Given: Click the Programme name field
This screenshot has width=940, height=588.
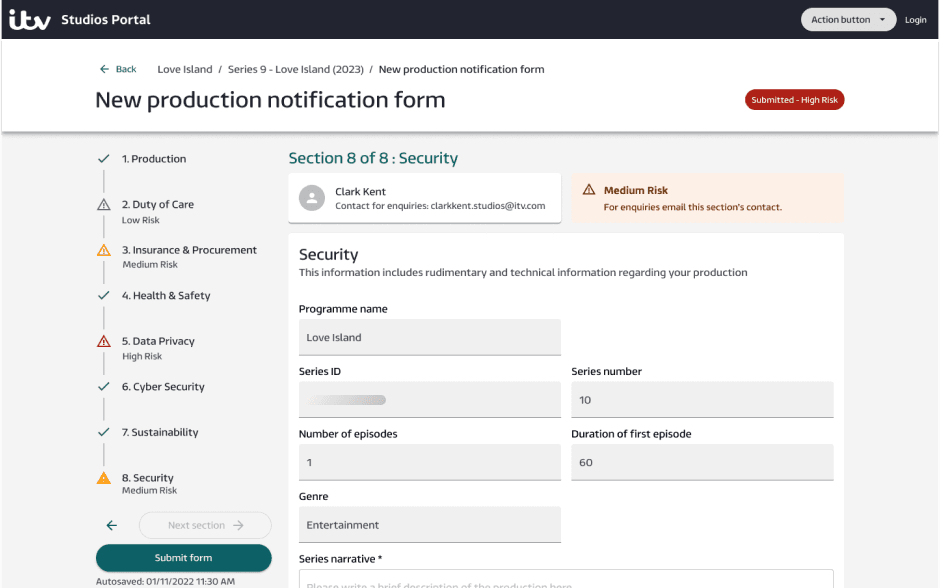Looking at the screenshot, I should tap(430, 337).
